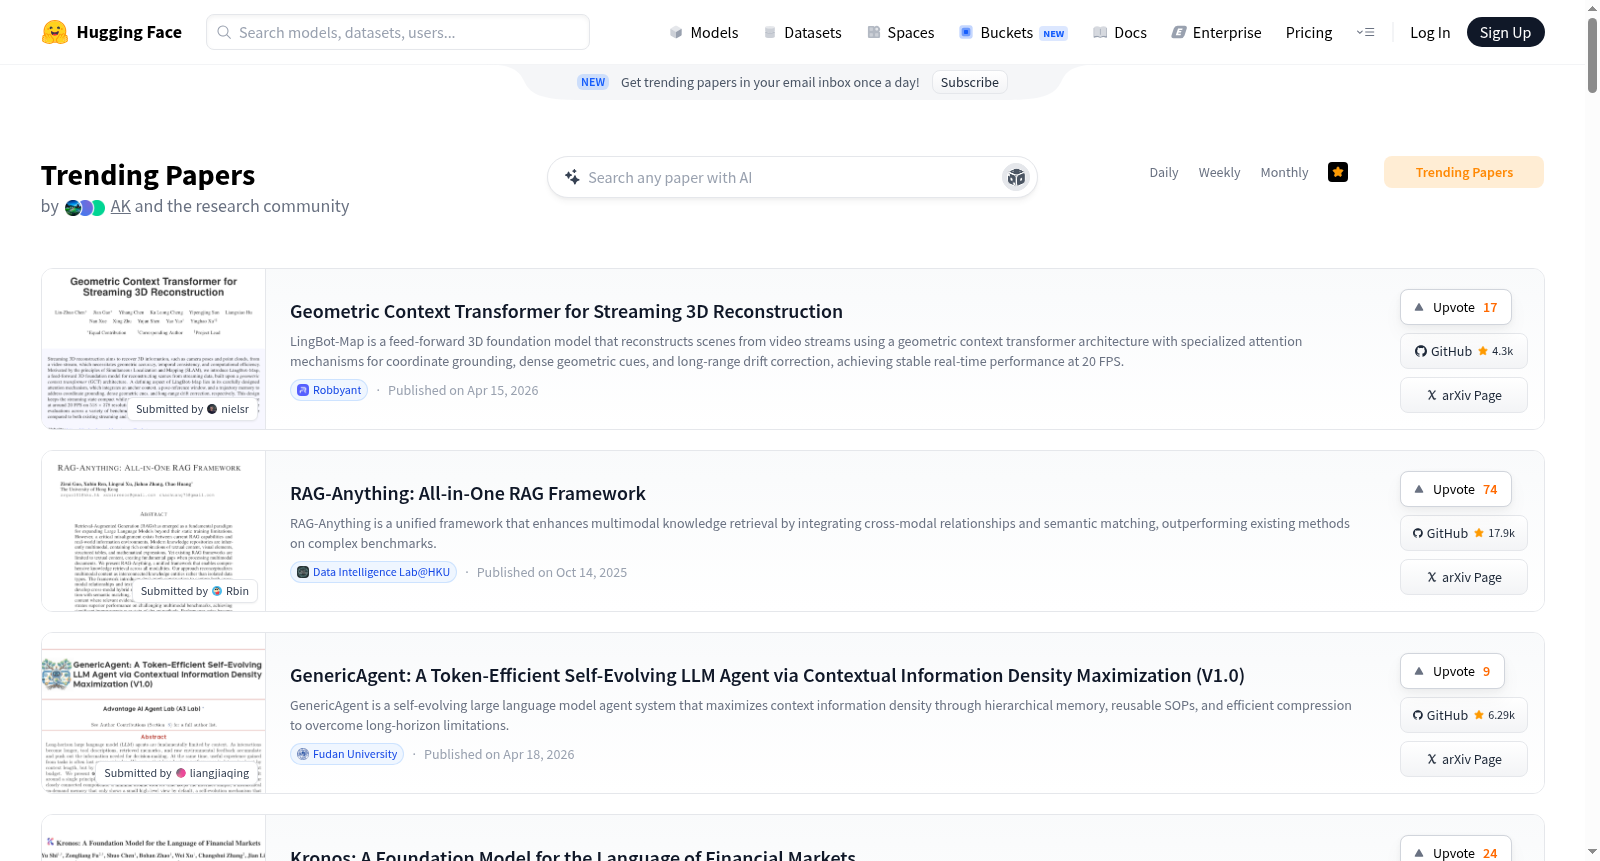The height and width of the screenshot is (861, 1600).
Task: Click the black star icon beside Monthly
Action: pyautogui.click(x=1338, y=172)
